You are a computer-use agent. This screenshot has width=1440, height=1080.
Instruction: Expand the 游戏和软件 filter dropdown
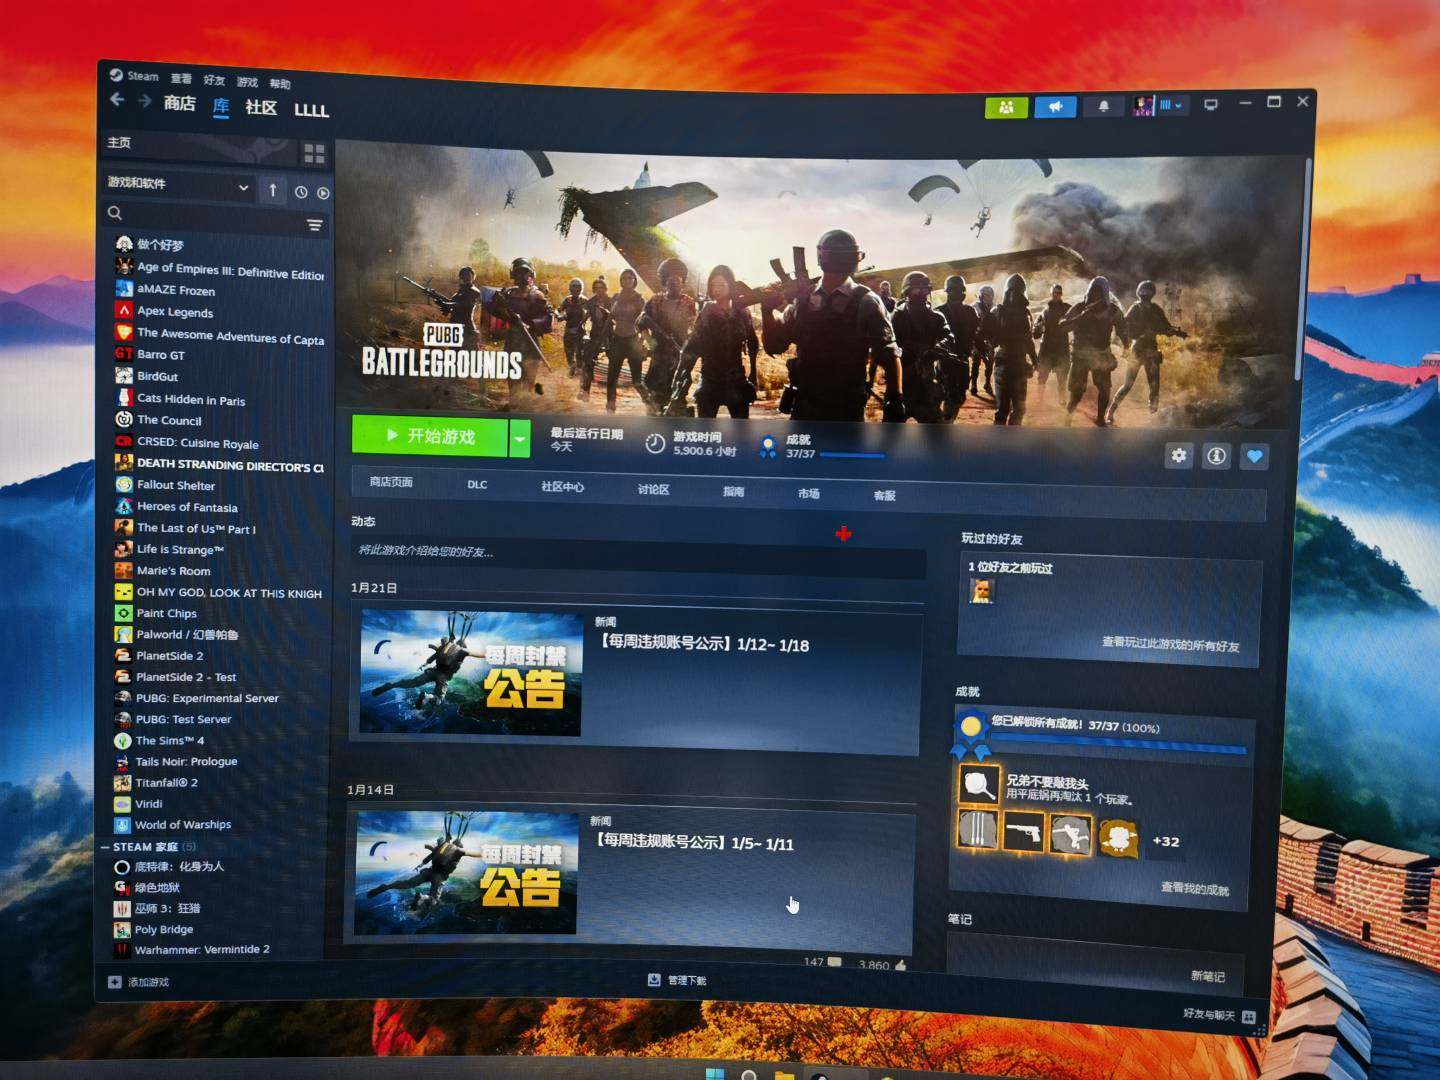point(243,187)
